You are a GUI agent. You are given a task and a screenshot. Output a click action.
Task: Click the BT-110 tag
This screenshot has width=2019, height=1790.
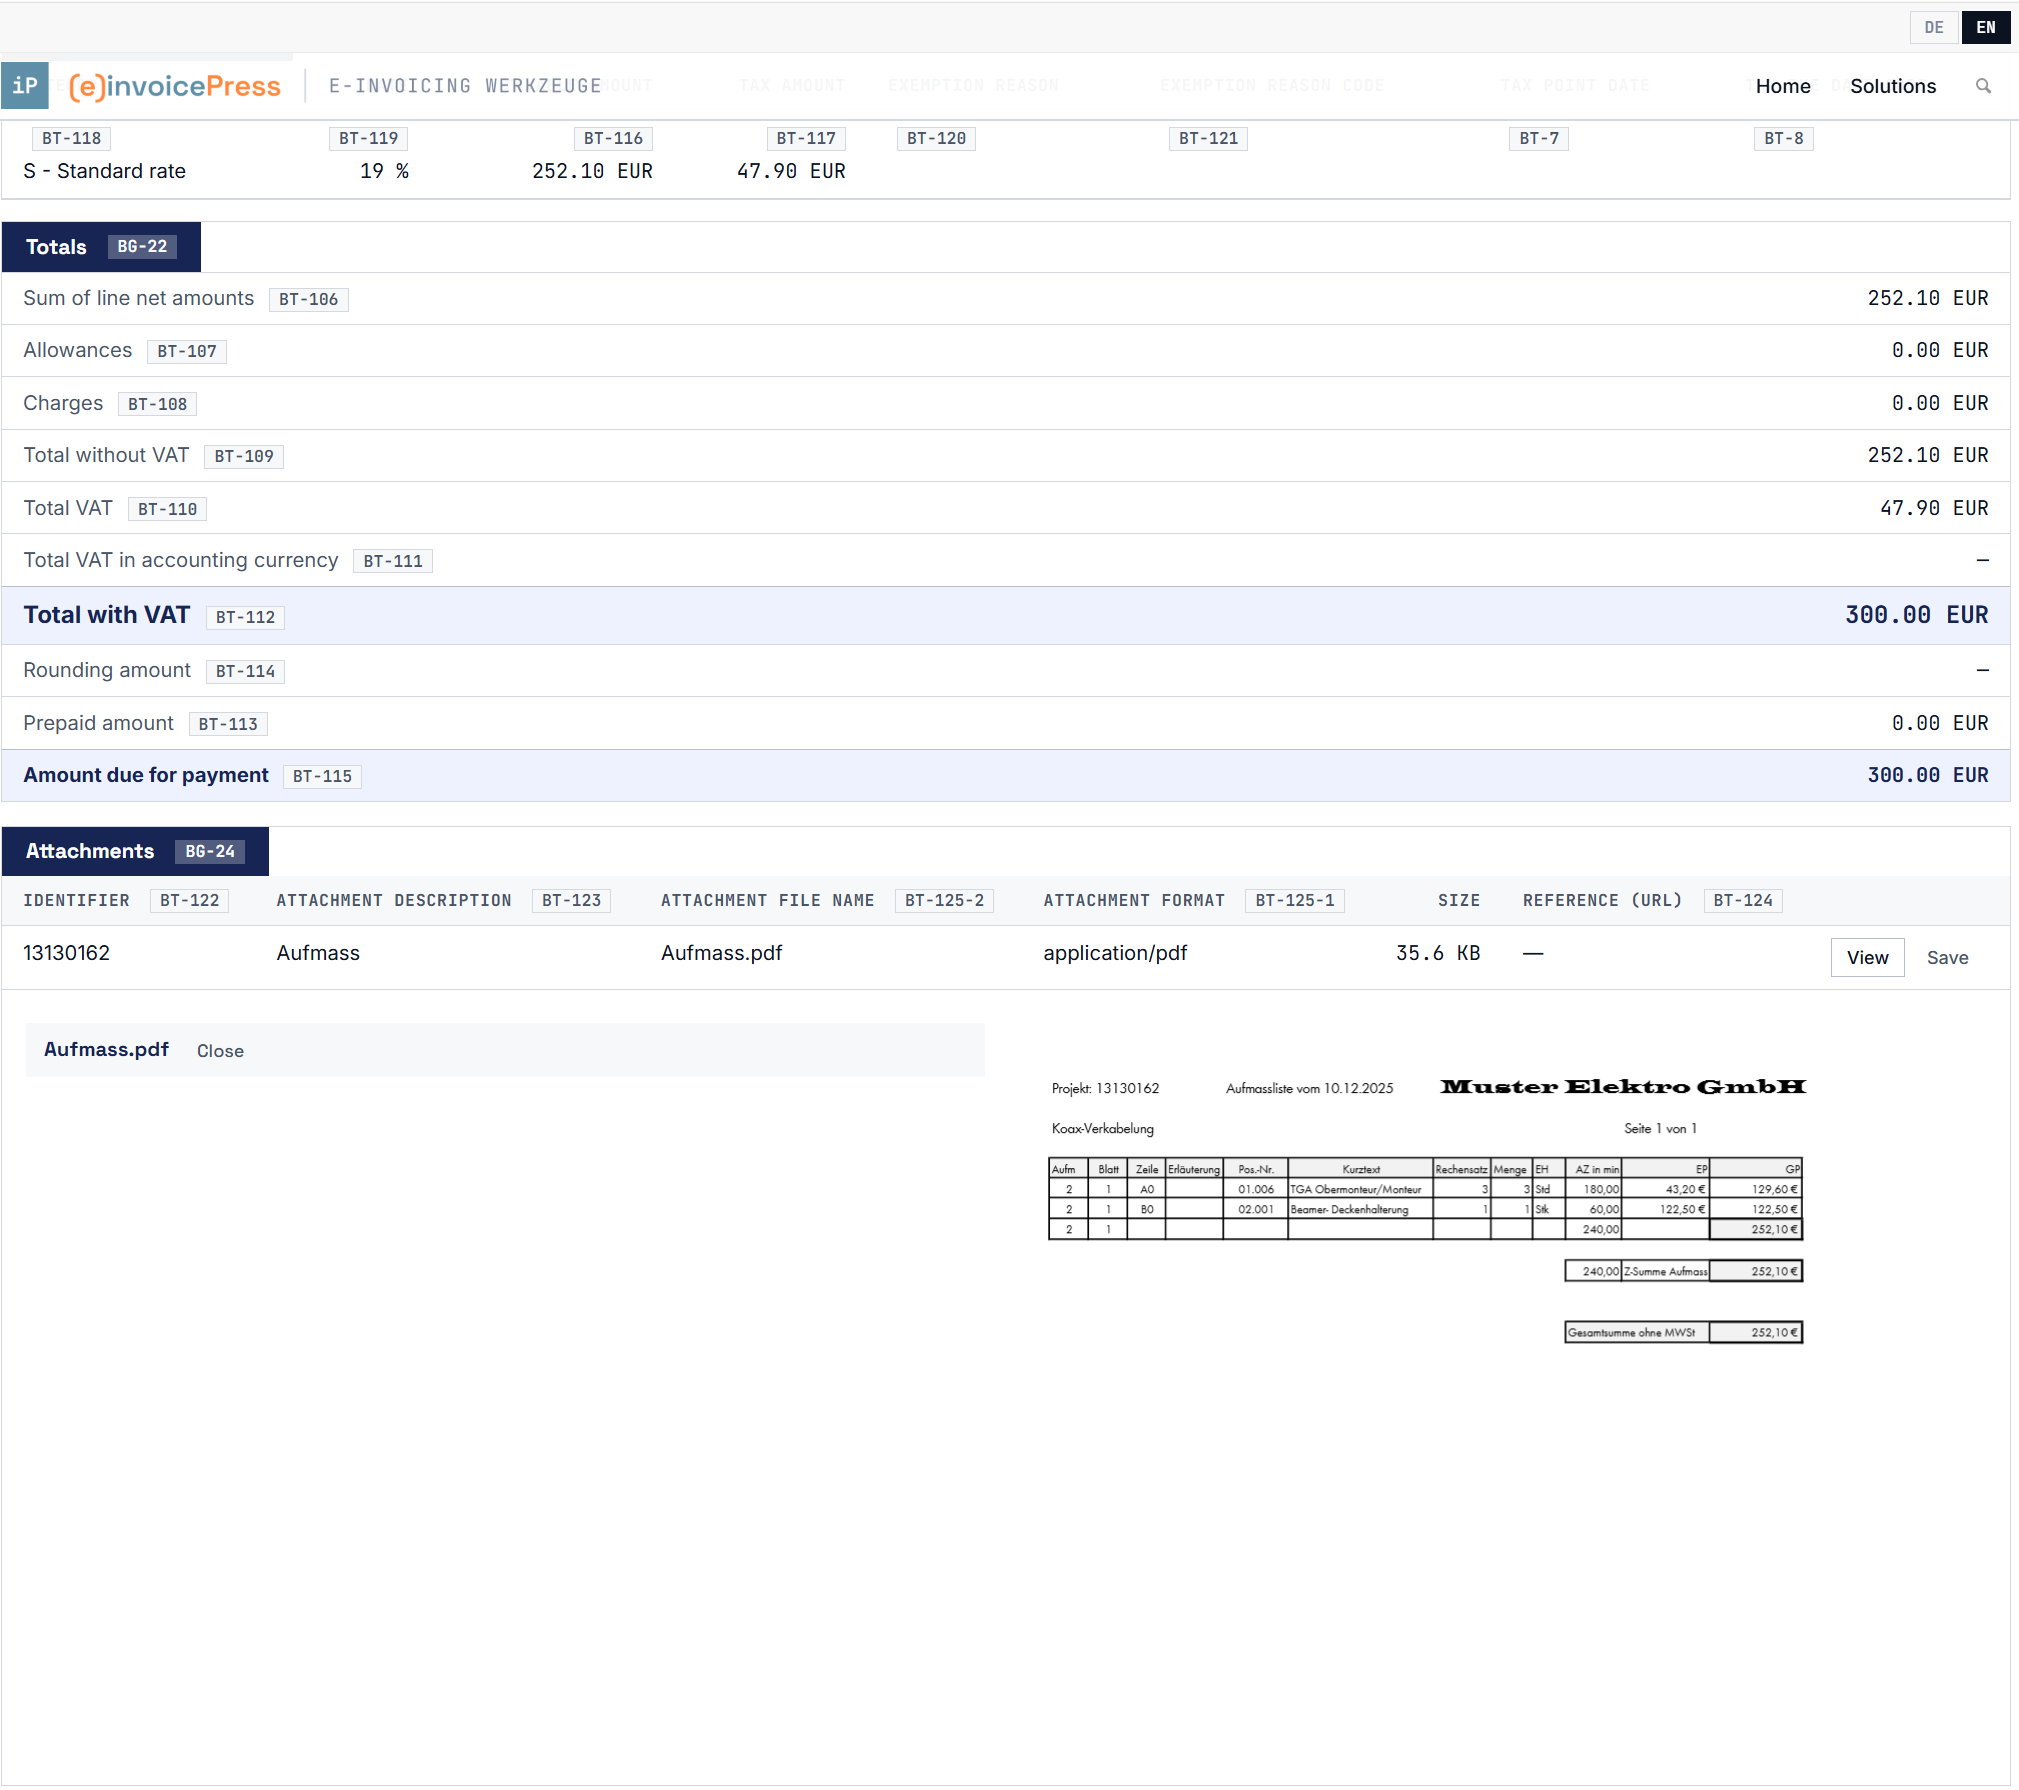167,509
